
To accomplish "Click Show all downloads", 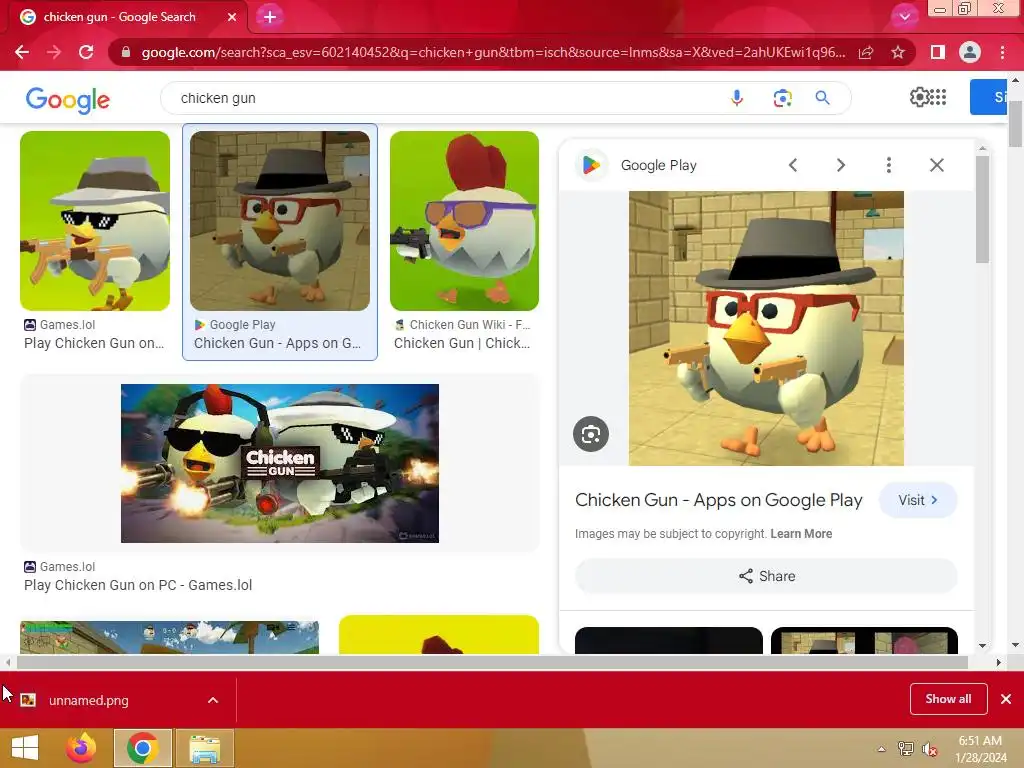I will [x=948, y=699].
